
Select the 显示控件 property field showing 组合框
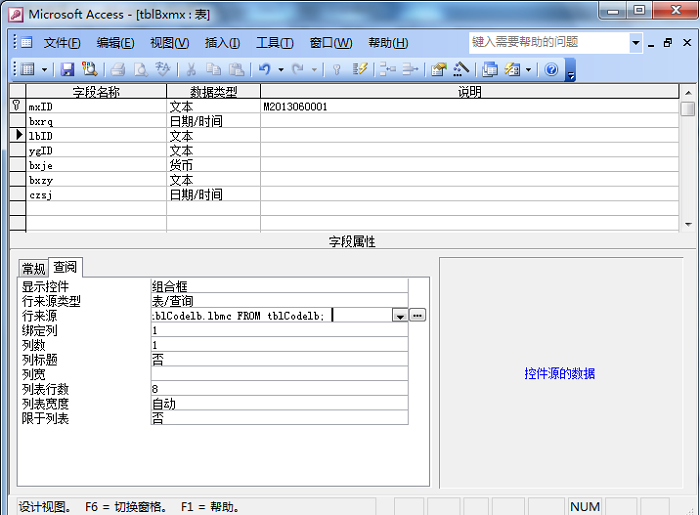[x=278, y=286]
